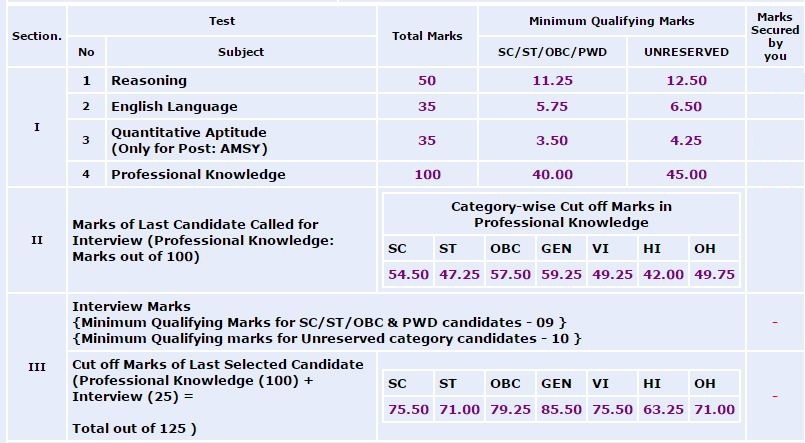Select the SC/ST/OBC/PWD column header

point(552,52)
